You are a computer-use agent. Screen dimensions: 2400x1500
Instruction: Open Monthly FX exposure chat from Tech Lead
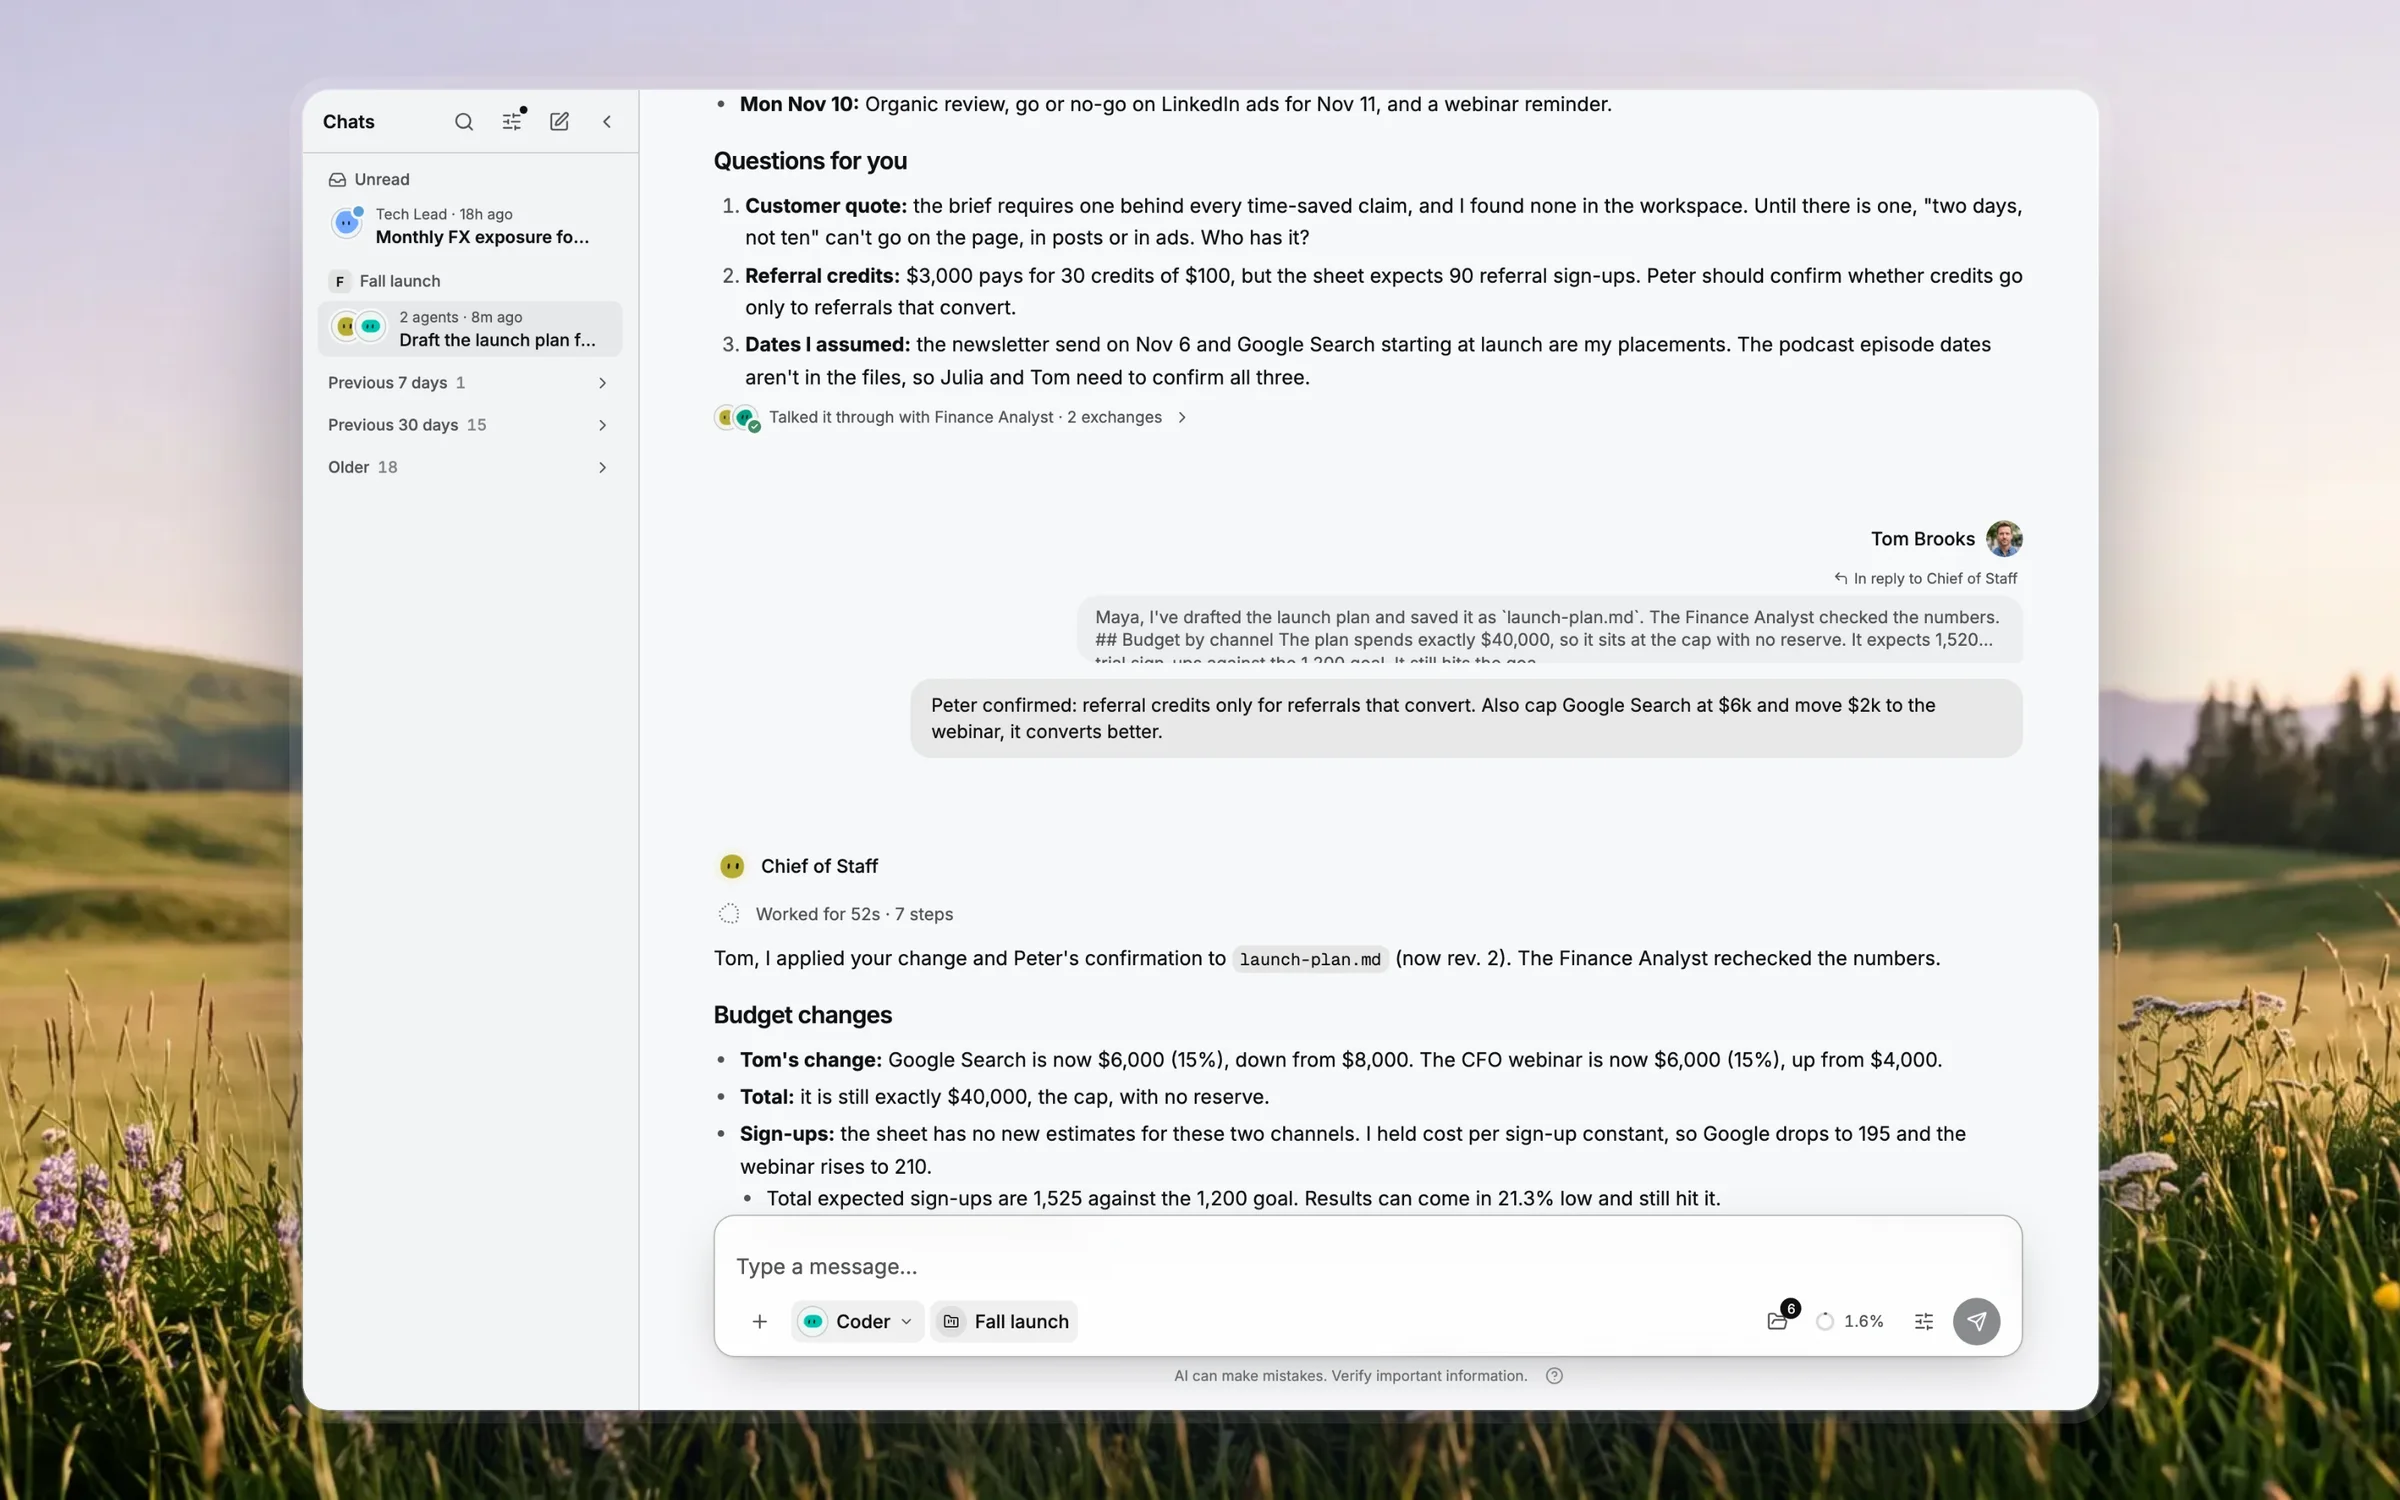[470, 225]
